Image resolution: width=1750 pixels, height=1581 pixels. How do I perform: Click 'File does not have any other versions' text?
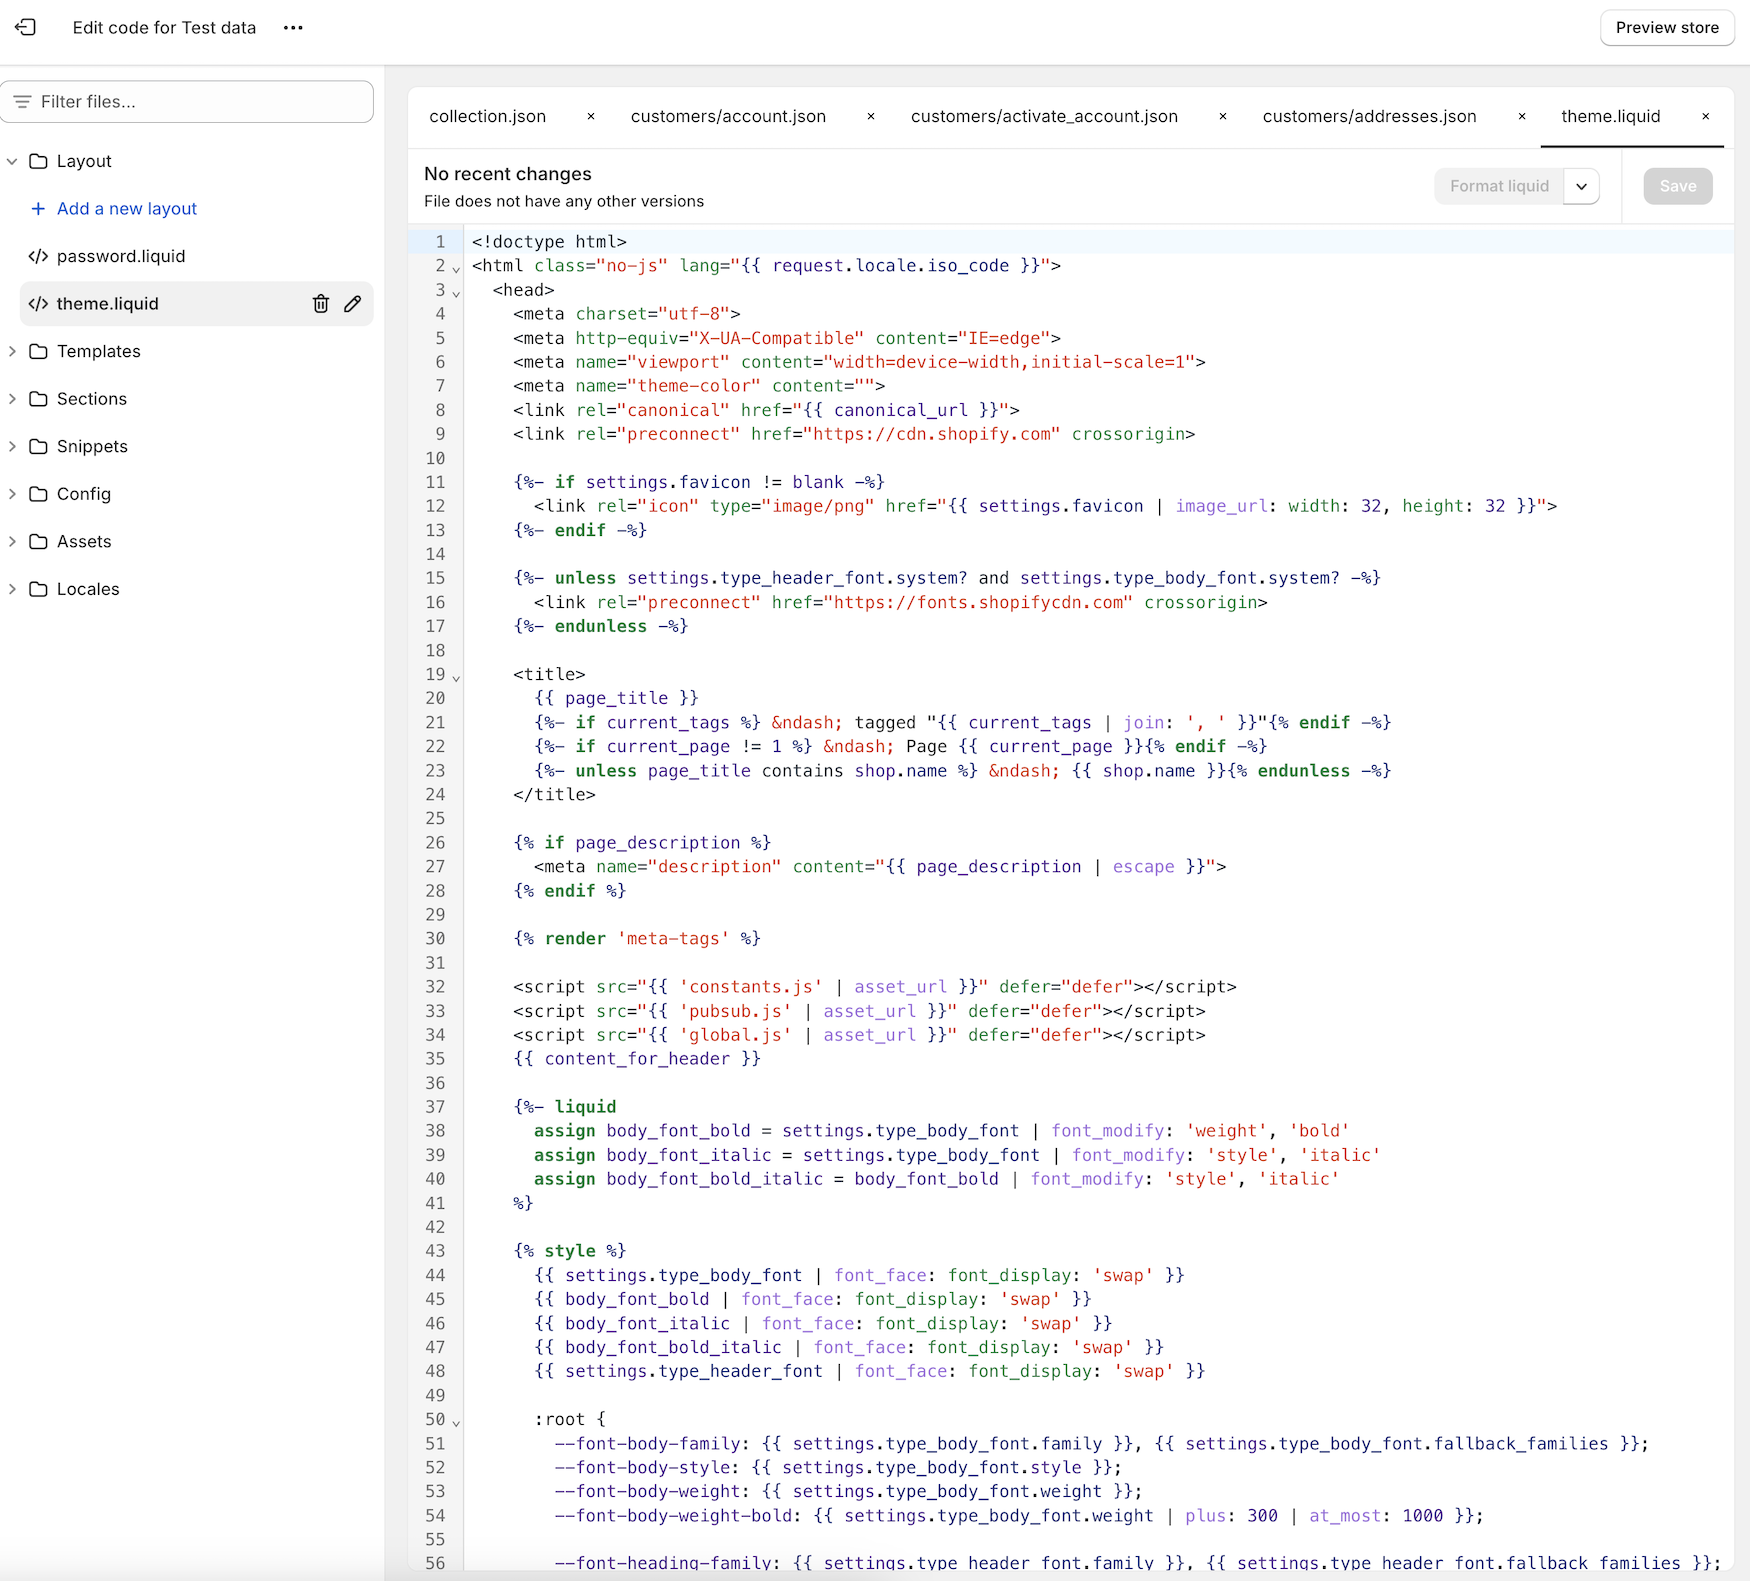pyautogui.click(x=564, y=201)
